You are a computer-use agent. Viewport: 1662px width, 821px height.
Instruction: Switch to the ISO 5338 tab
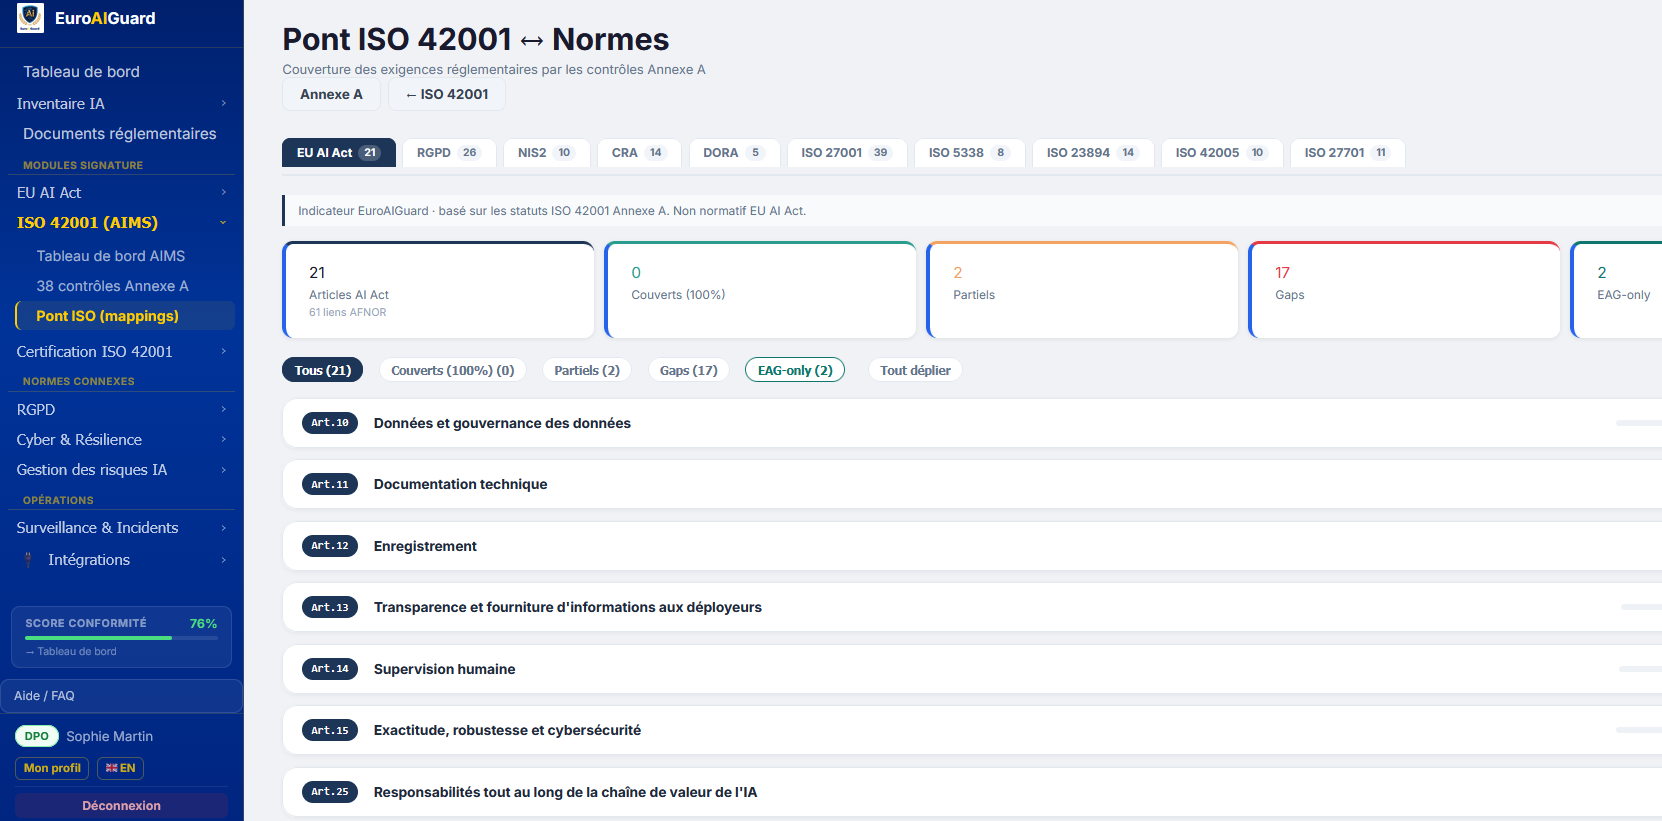(x=969, y=153)
